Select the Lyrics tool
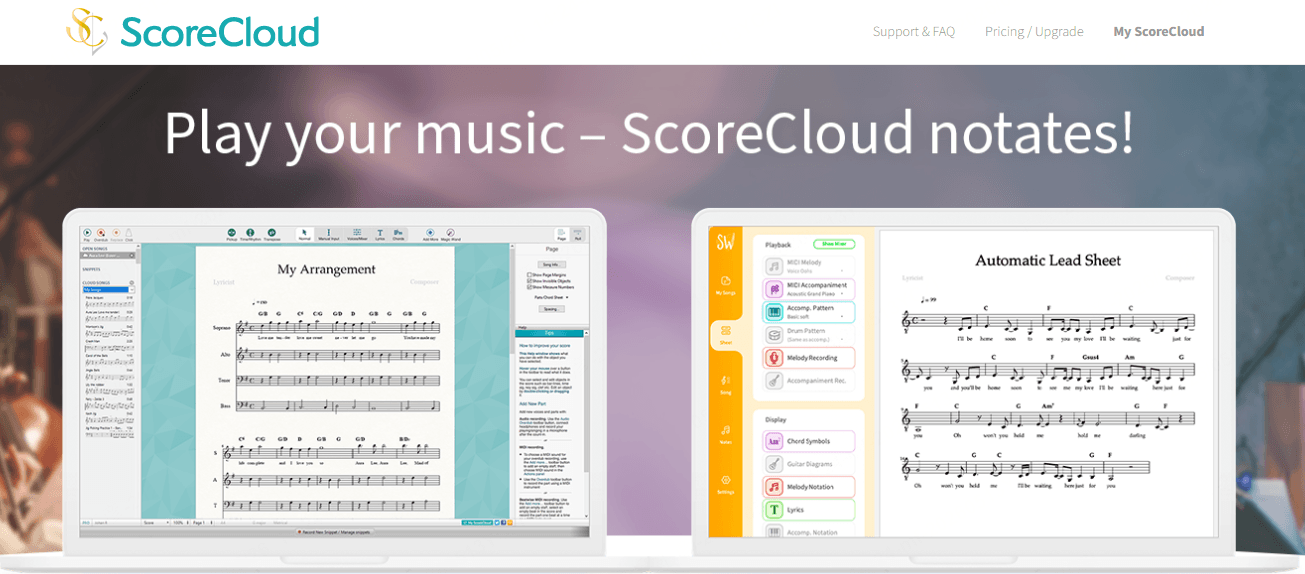Viewport: 1305px width, 574px height. click(380, 235)
